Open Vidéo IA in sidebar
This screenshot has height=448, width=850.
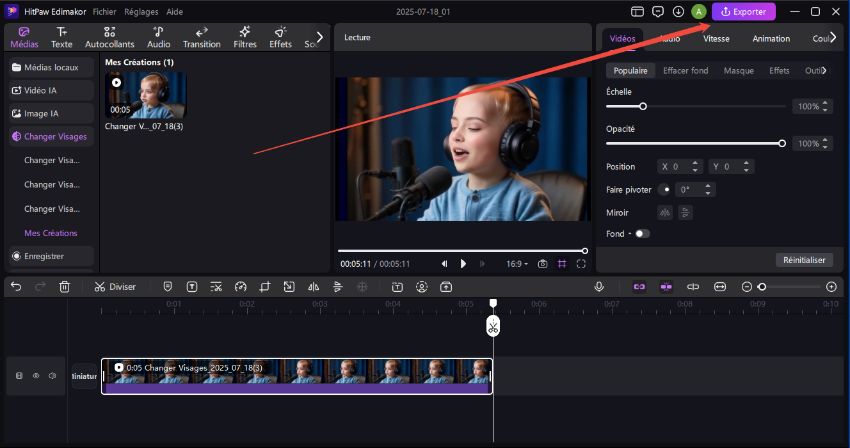click(51, 90)
